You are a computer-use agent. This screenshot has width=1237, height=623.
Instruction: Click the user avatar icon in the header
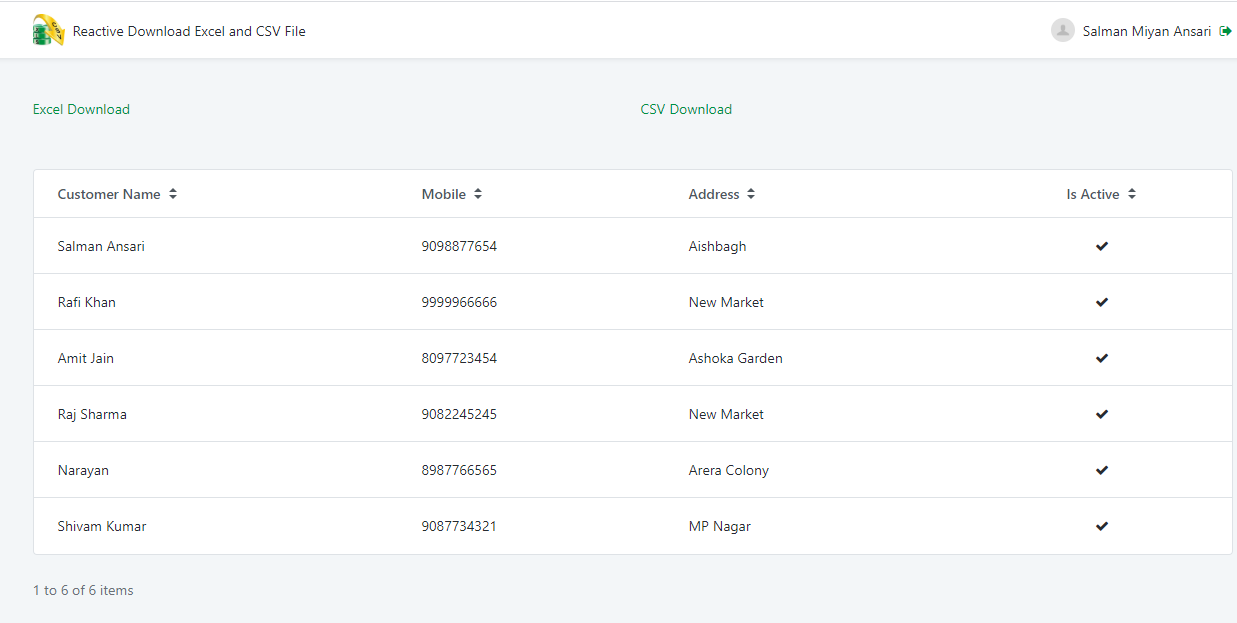click(1062, 30)
